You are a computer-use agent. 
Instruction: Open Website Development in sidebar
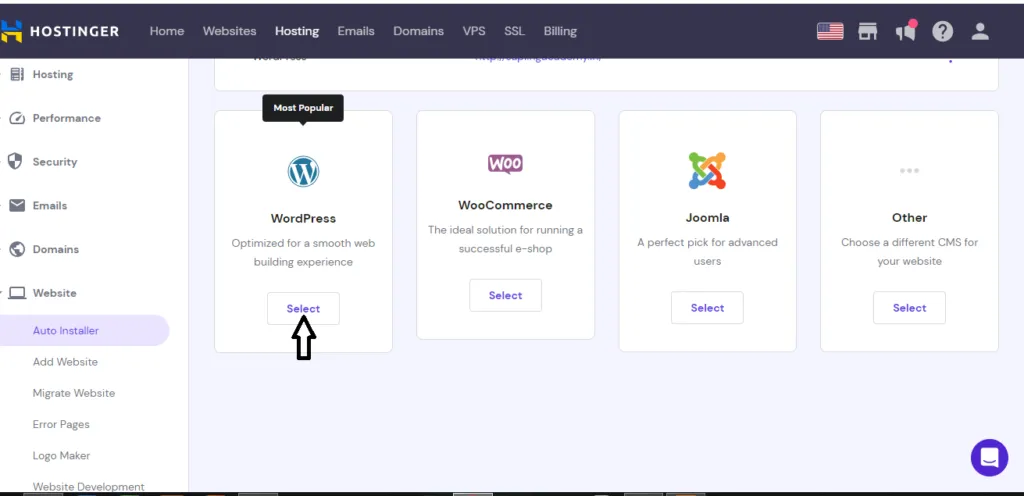(89, 486)
